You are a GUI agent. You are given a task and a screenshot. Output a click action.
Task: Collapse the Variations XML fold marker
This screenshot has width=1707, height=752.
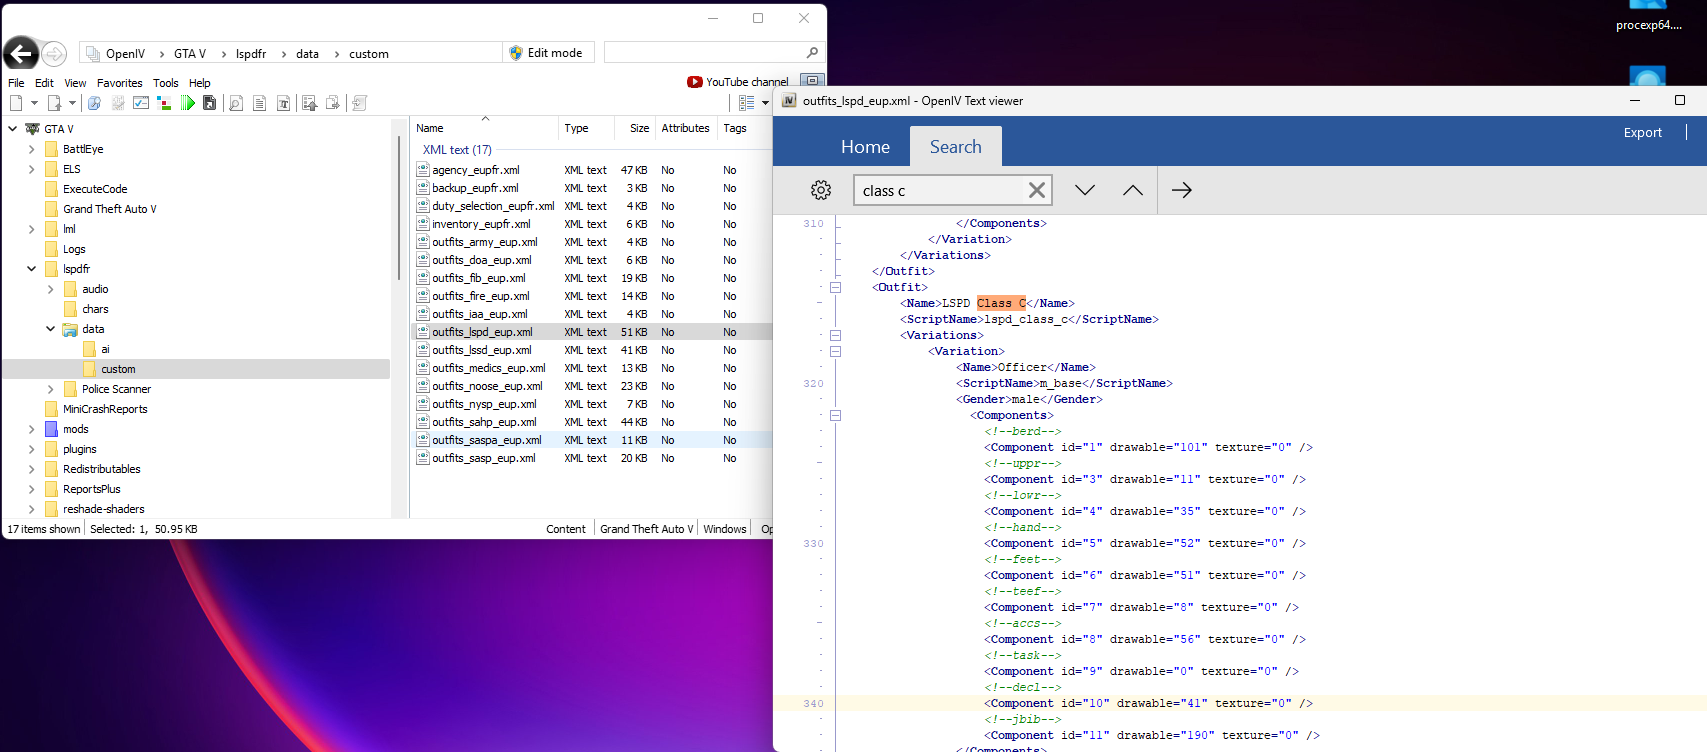pyautogui.click(x=835, y=335)
